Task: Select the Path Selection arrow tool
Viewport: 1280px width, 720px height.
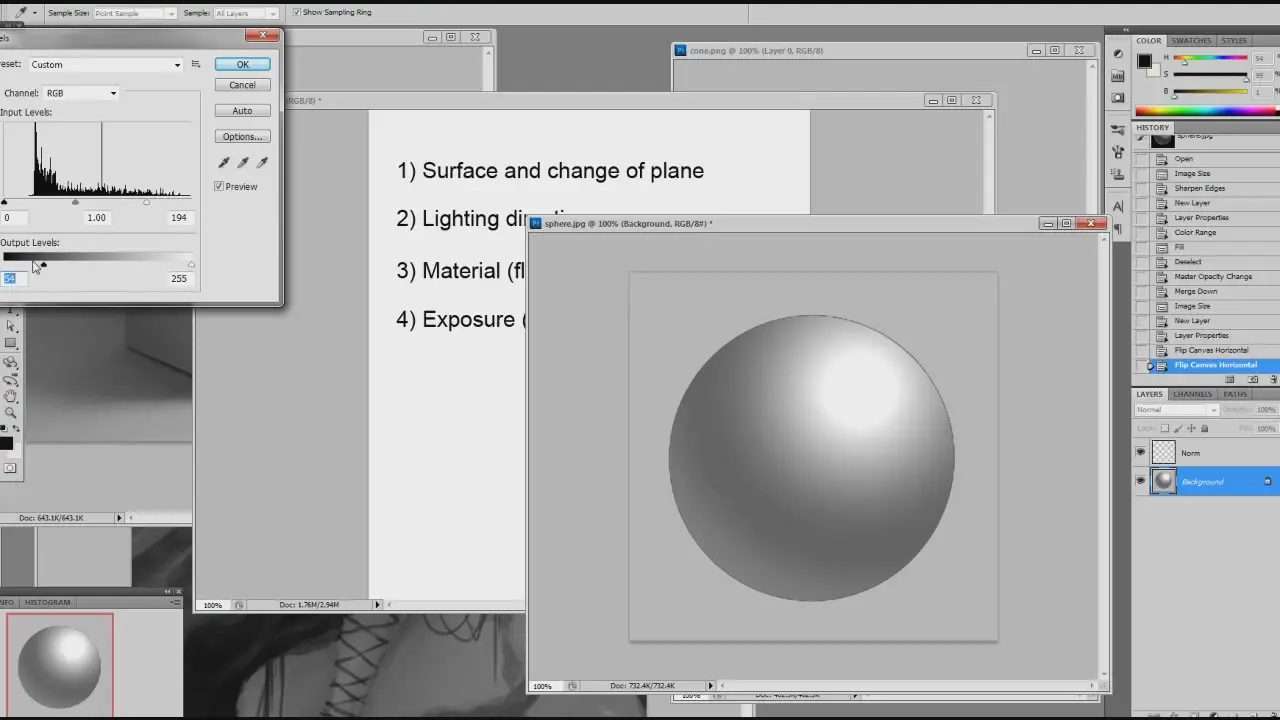Action: pos(11,326)
